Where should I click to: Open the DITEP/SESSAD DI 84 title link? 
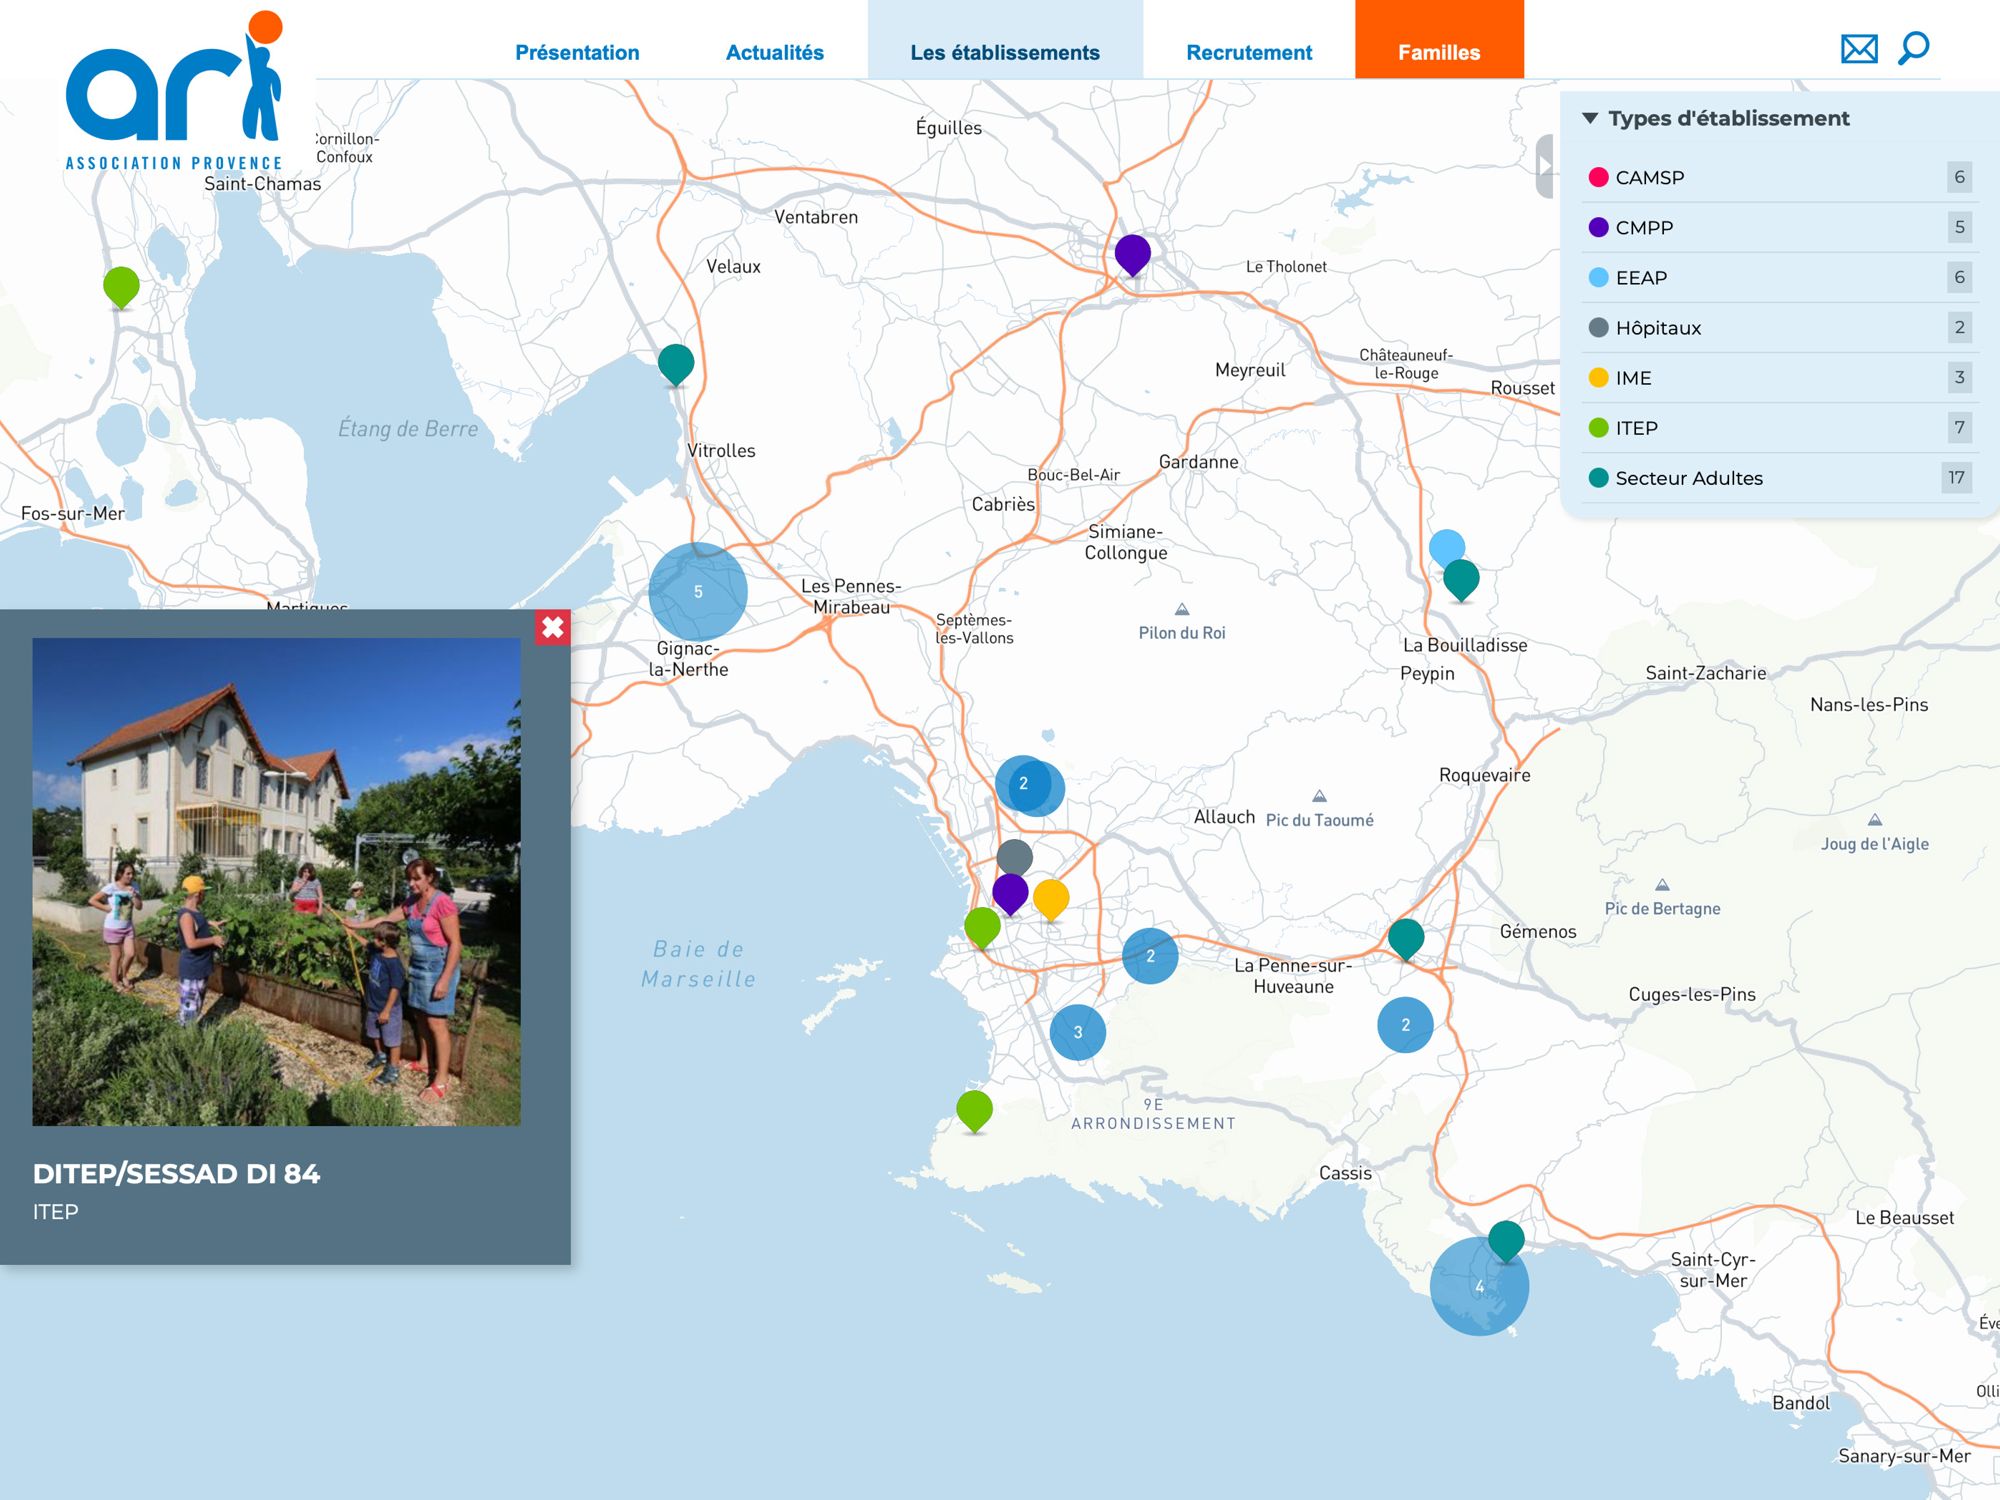[176, 1173]
